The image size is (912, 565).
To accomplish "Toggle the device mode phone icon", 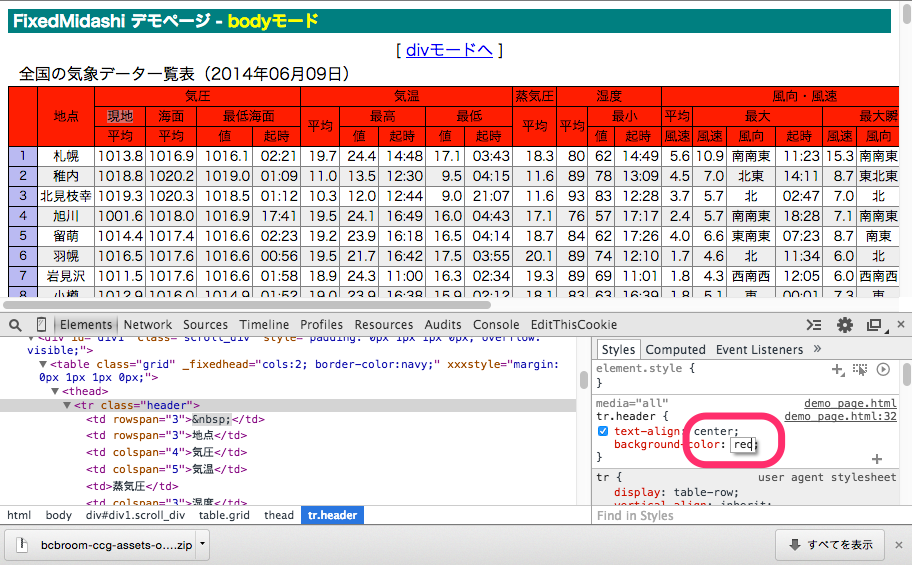I will point(41,324).
